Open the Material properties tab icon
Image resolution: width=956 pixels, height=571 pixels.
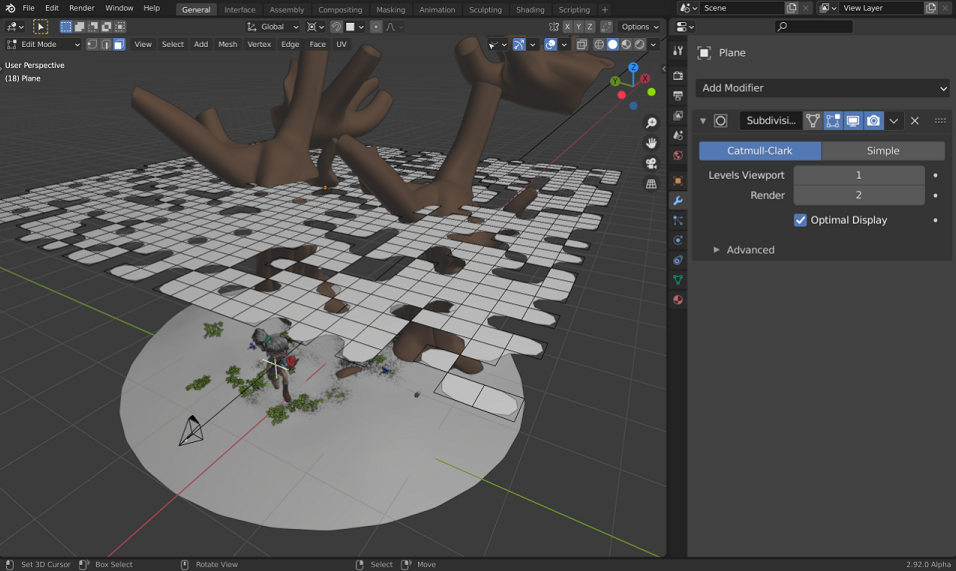(678, 300)
